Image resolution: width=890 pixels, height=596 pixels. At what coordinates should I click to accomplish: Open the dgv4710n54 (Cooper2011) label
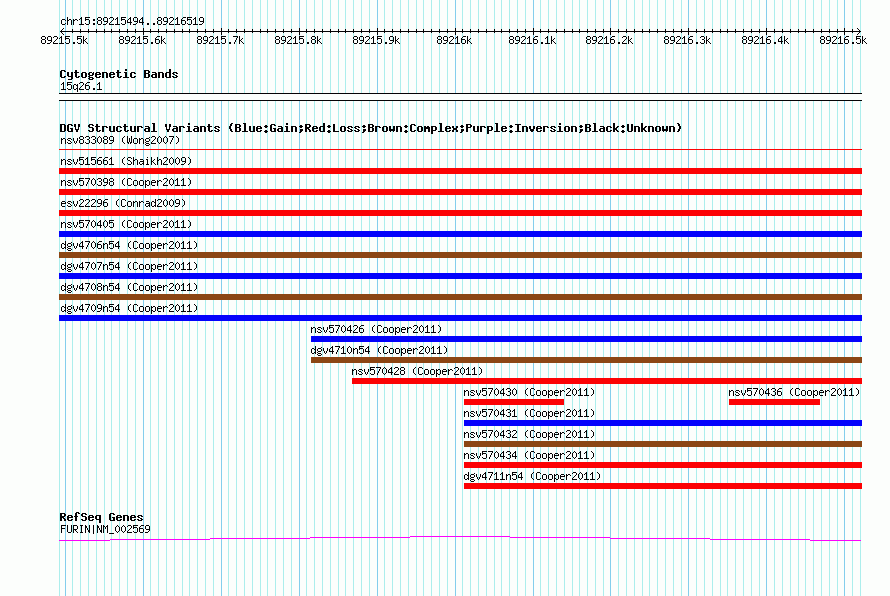point(379,350)
